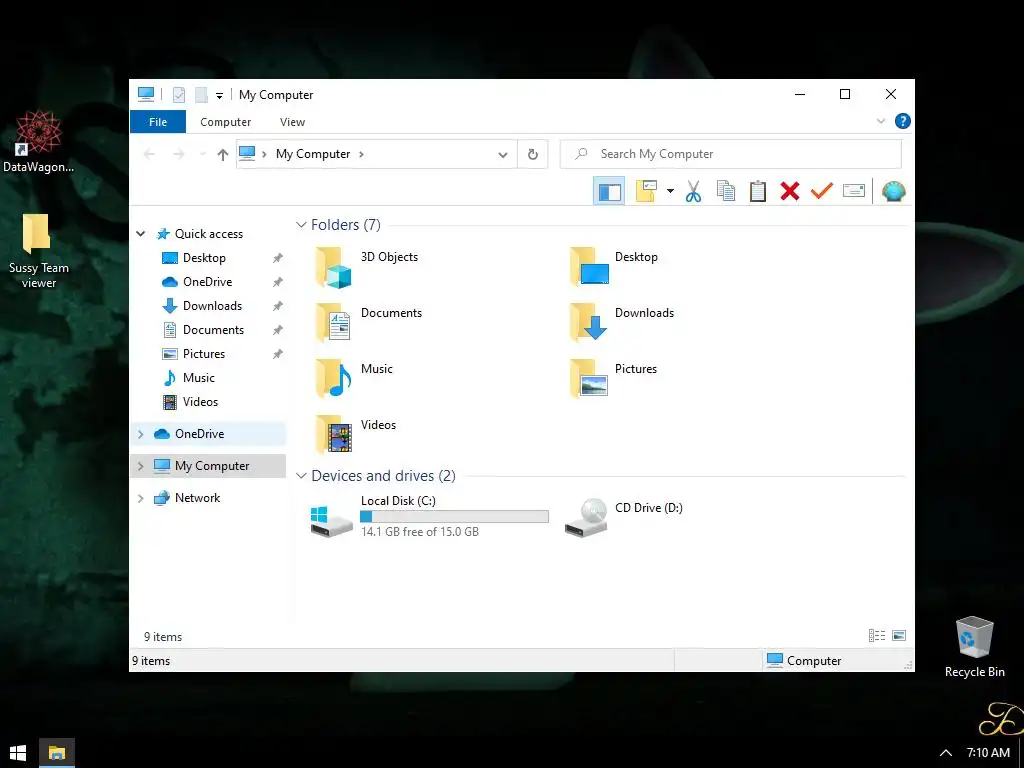Open dropdown arrow beside folder options icon
Image resolution: width=1024 pixels, height=768 pixels.
point(670,191)
